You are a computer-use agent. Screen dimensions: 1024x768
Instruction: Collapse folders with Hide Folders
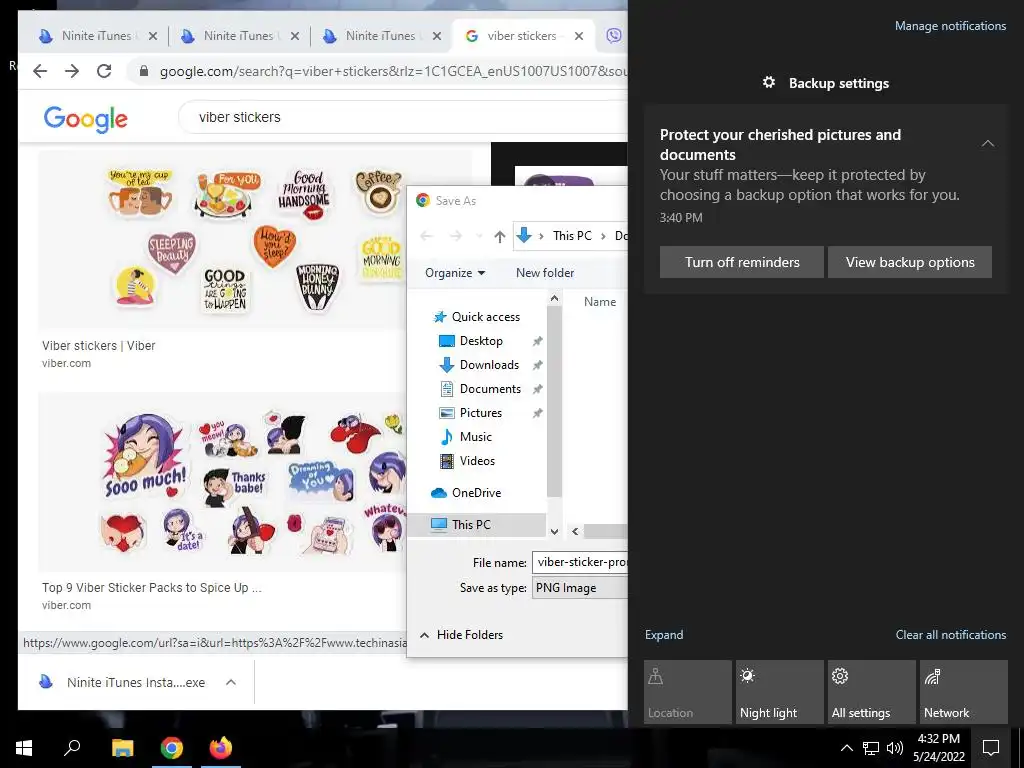[x=461, y=635]
